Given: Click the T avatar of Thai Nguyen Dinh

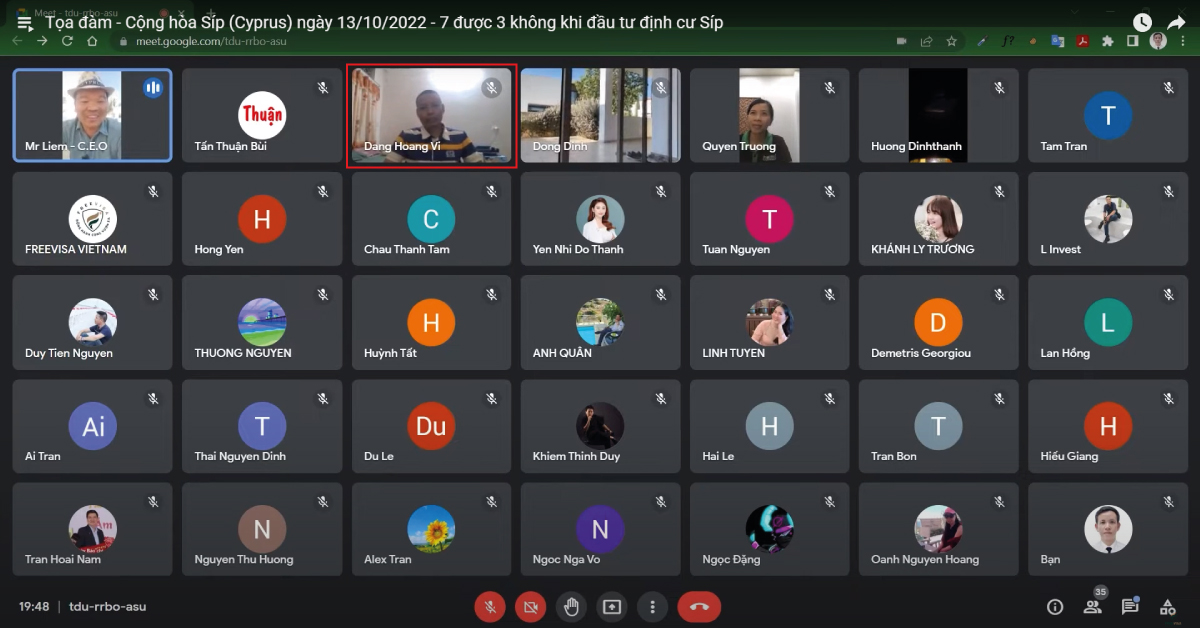Looking at the screenshot, I should coord(262,426).
